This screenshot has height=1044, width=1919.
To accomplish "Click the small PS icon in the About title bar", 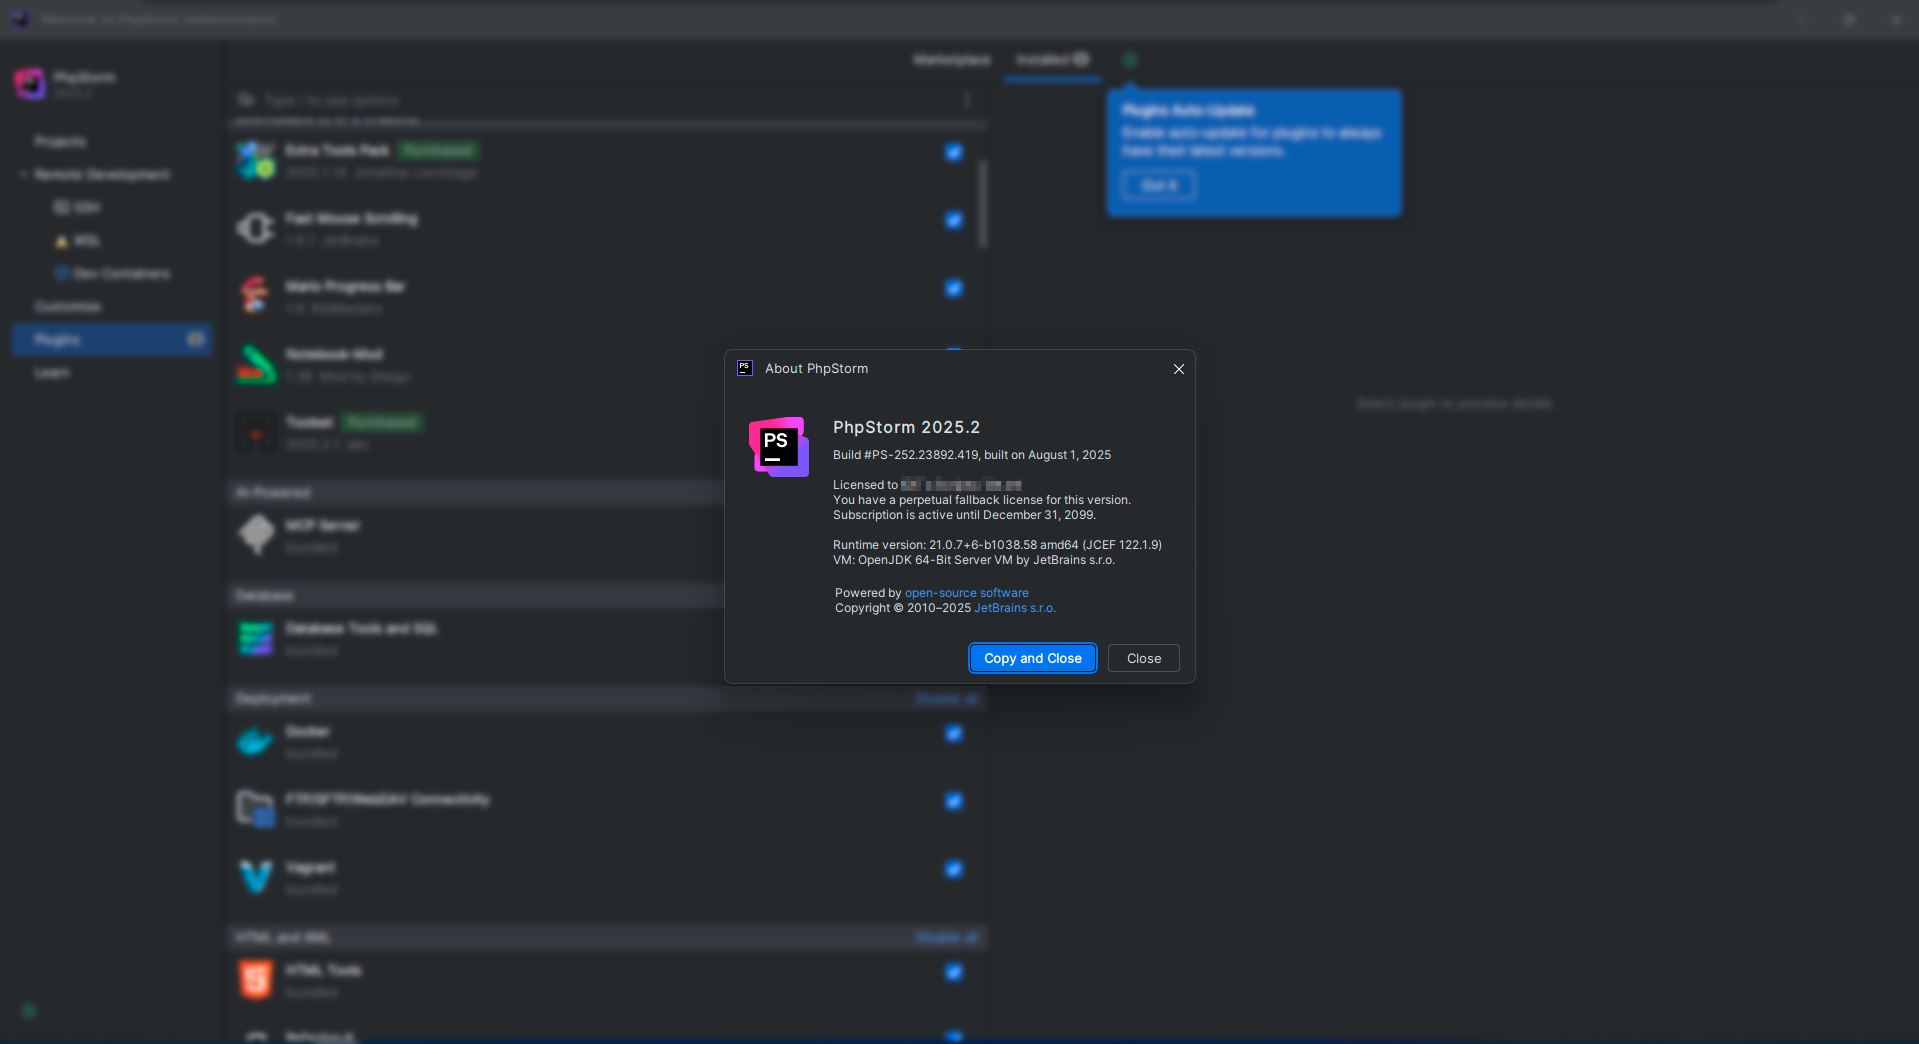I will click(x=745, y=368).
